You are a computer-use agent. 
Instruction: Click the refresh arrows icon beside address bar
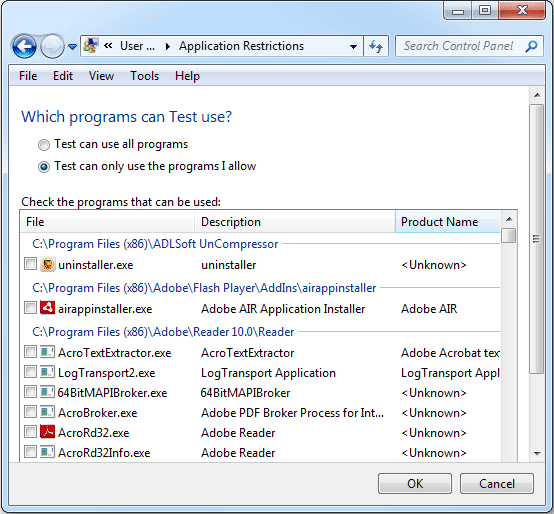[x=376, y=46]
